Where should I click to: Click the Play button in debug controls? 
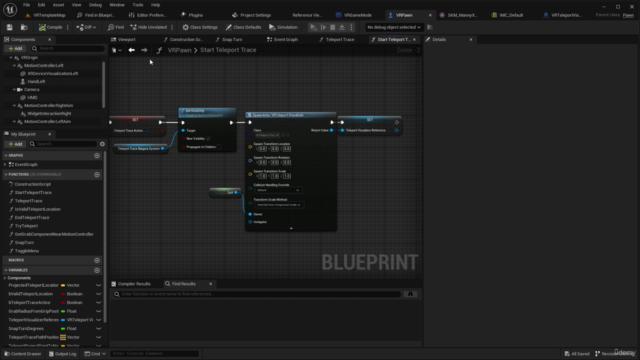point(313,27)
